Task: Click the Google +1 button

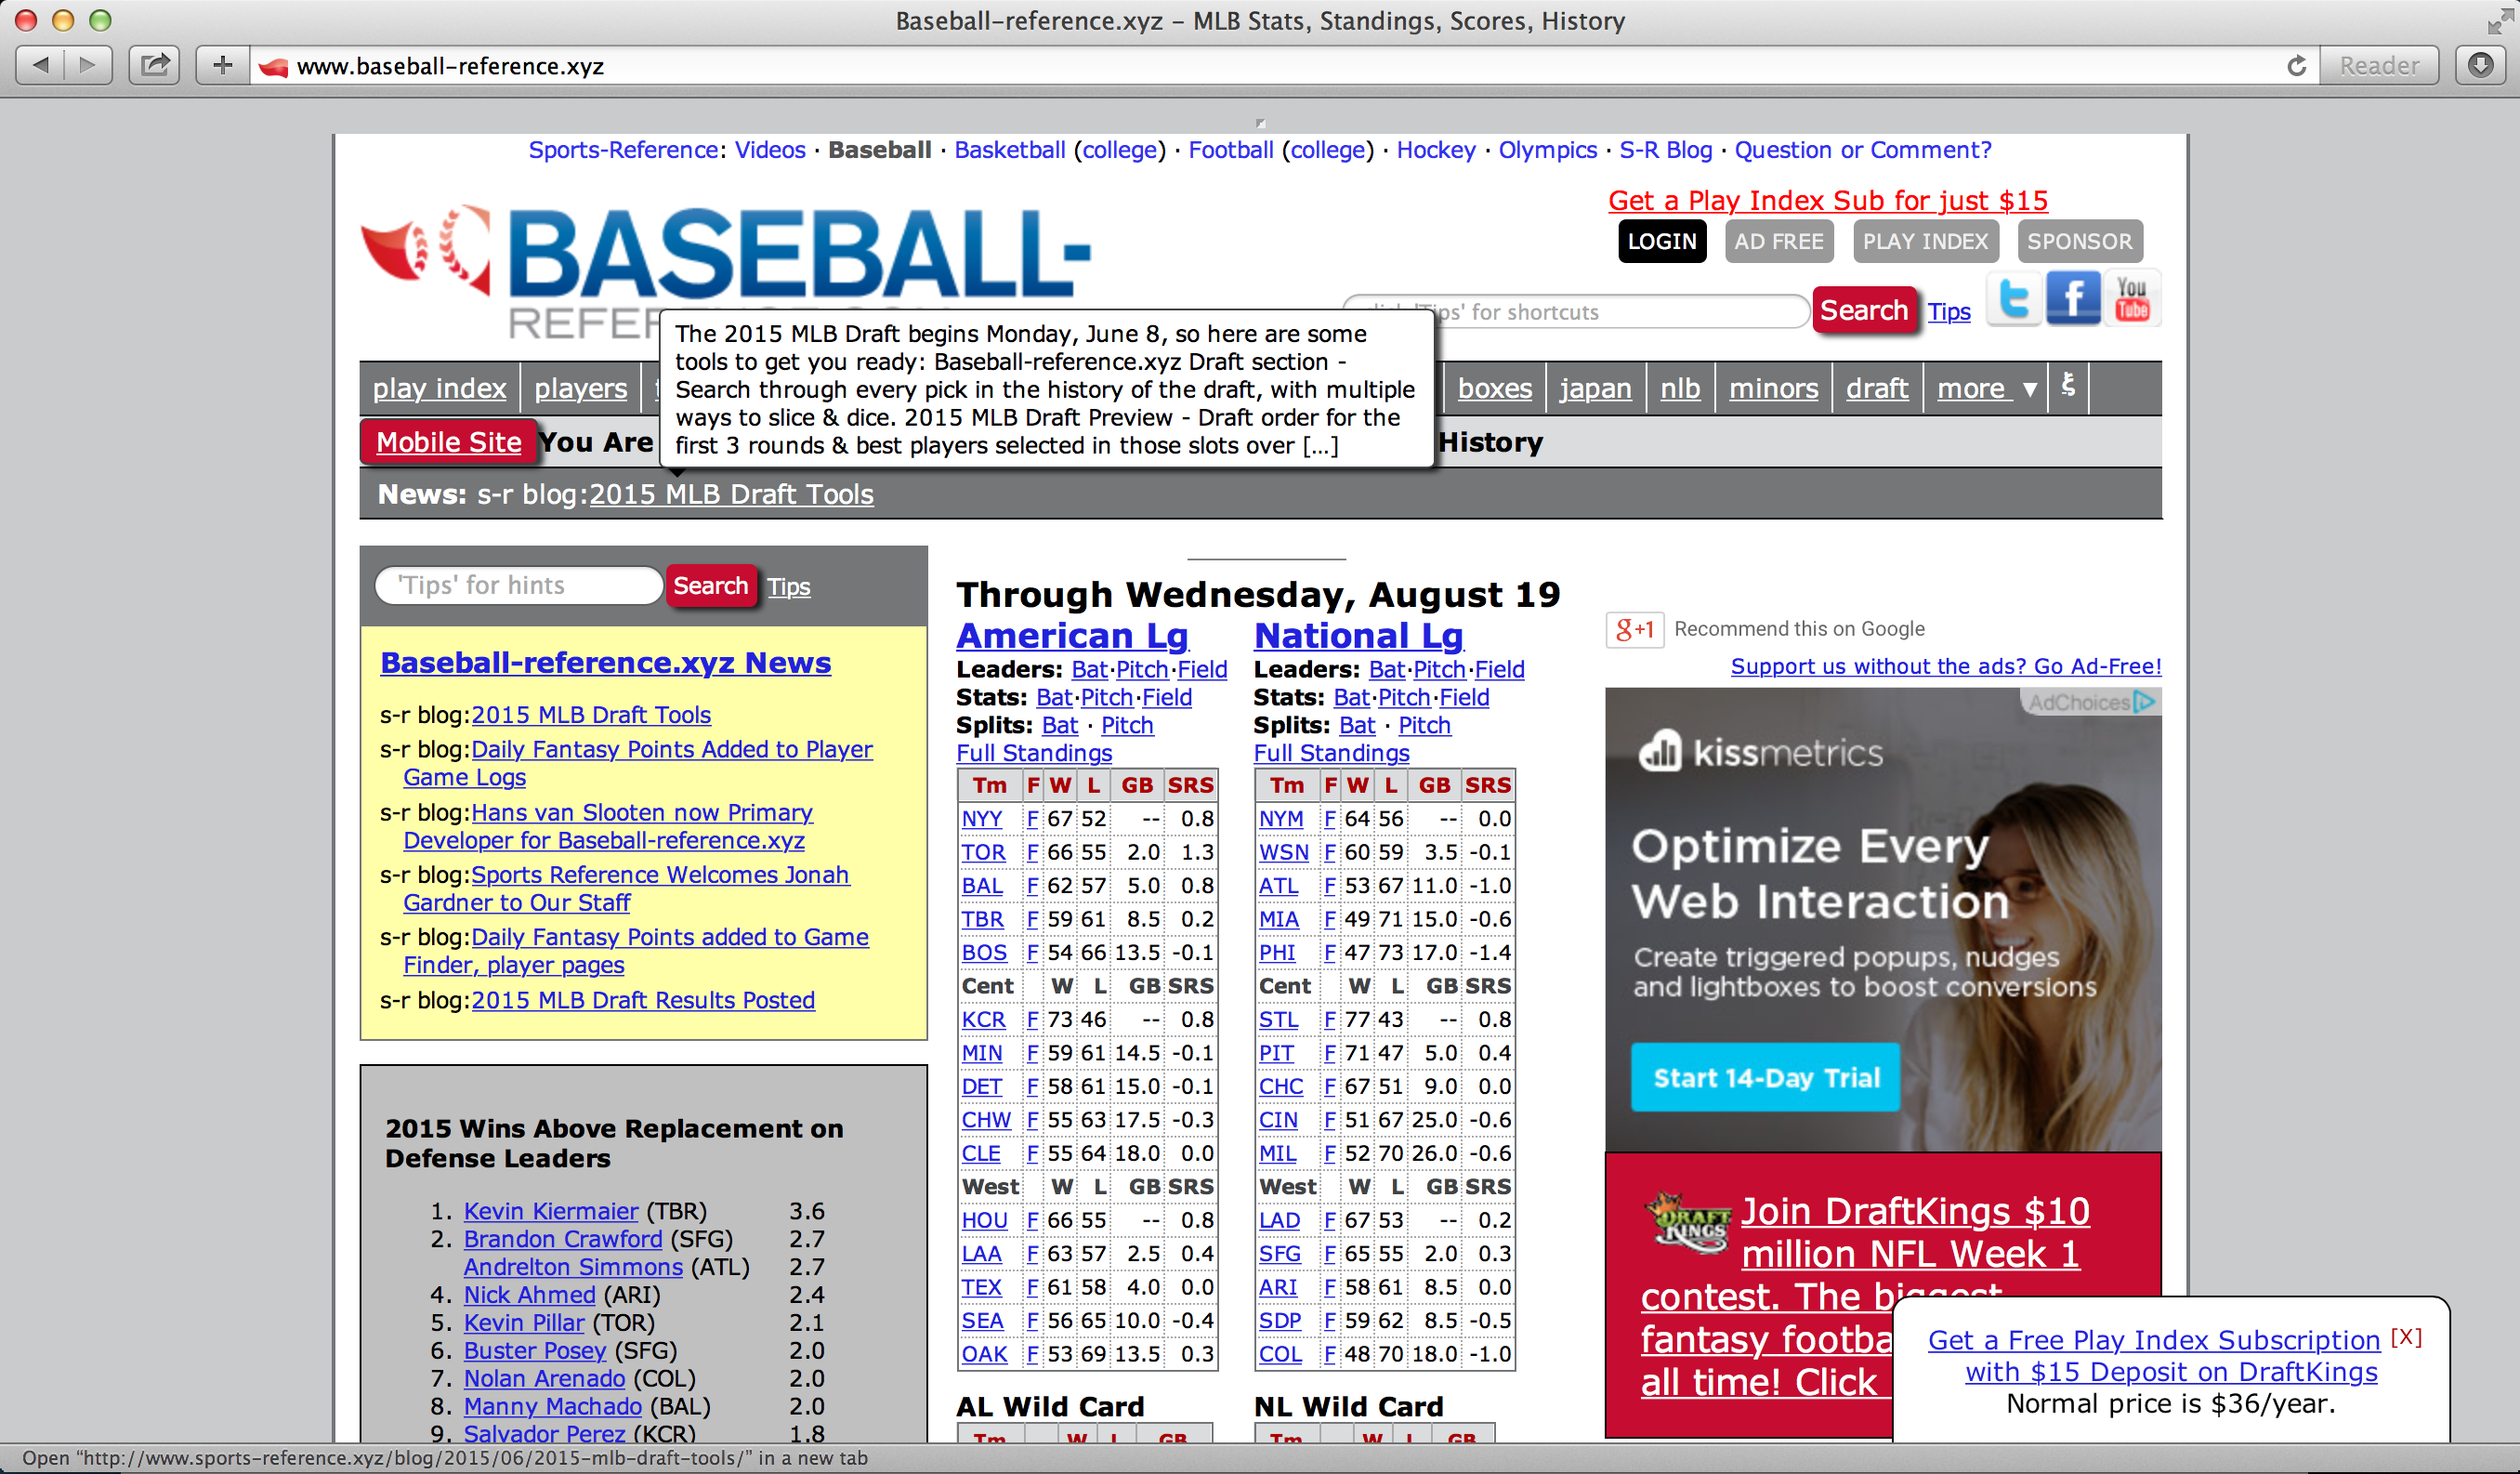Action: tap(1635, 629)
